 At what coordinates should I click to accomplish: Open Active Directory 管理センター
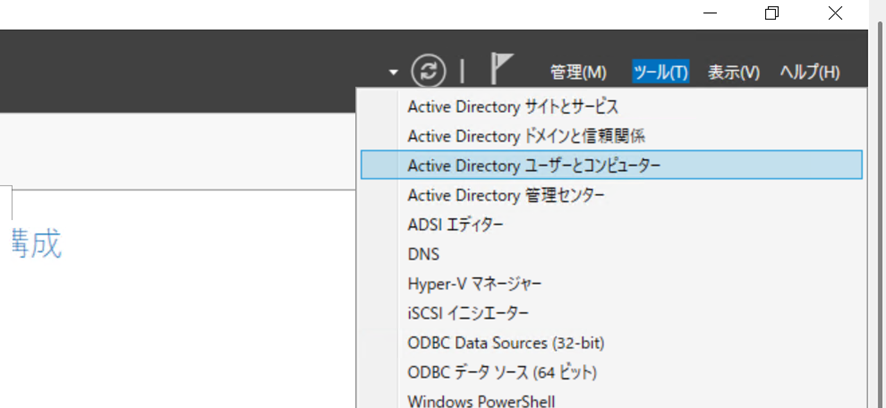point(611,195)
